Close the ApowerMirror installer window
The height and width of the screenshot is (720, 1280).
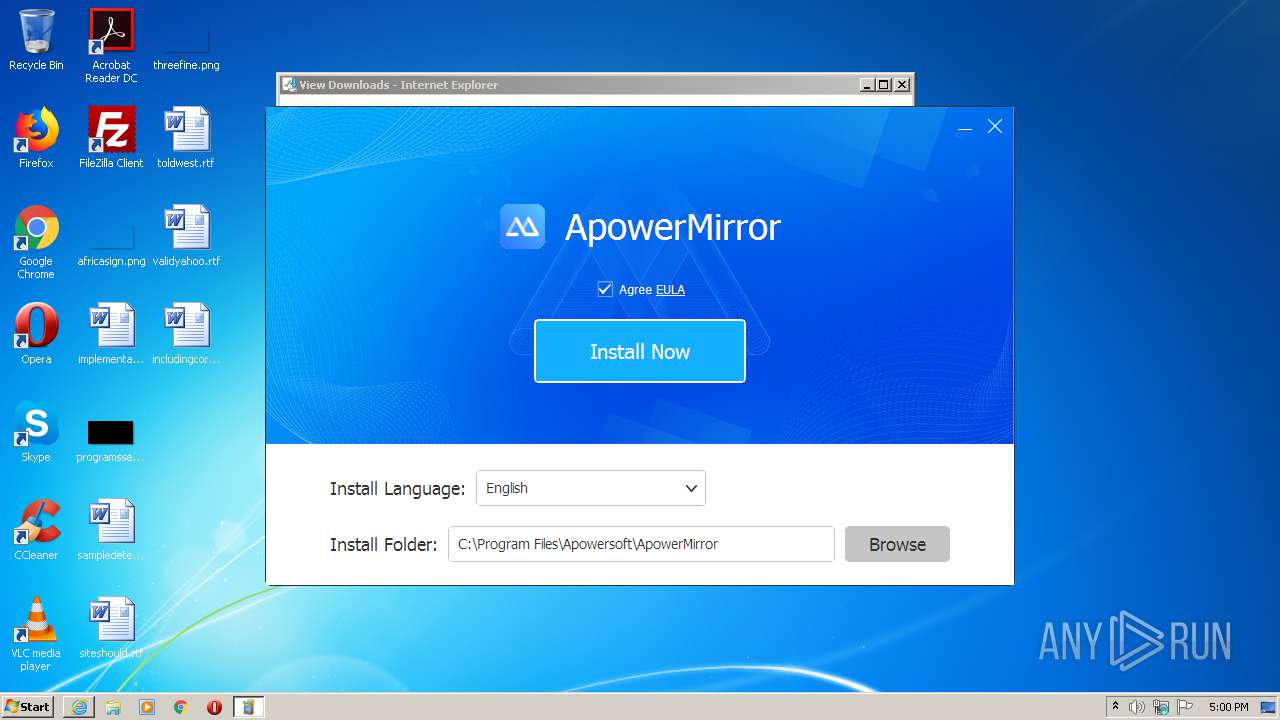[995, 126]
